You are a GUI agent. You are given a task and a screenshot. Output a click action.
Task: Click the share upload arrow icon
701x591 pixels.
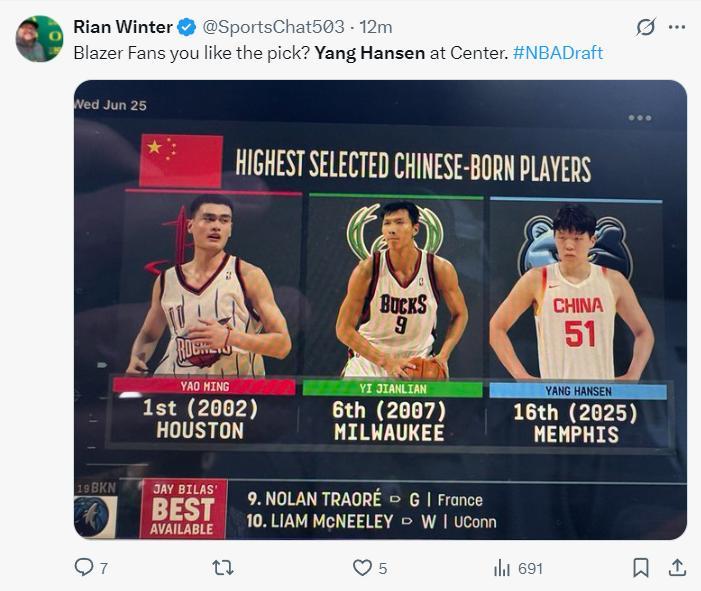(x=677, y=568)
